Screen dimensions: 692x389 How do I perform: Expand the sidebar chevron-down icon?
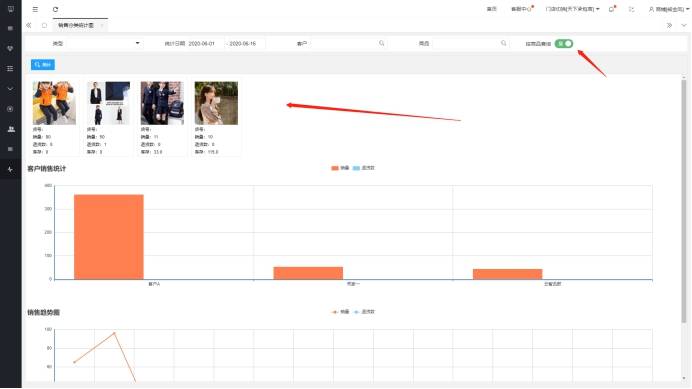pos(11,89)
